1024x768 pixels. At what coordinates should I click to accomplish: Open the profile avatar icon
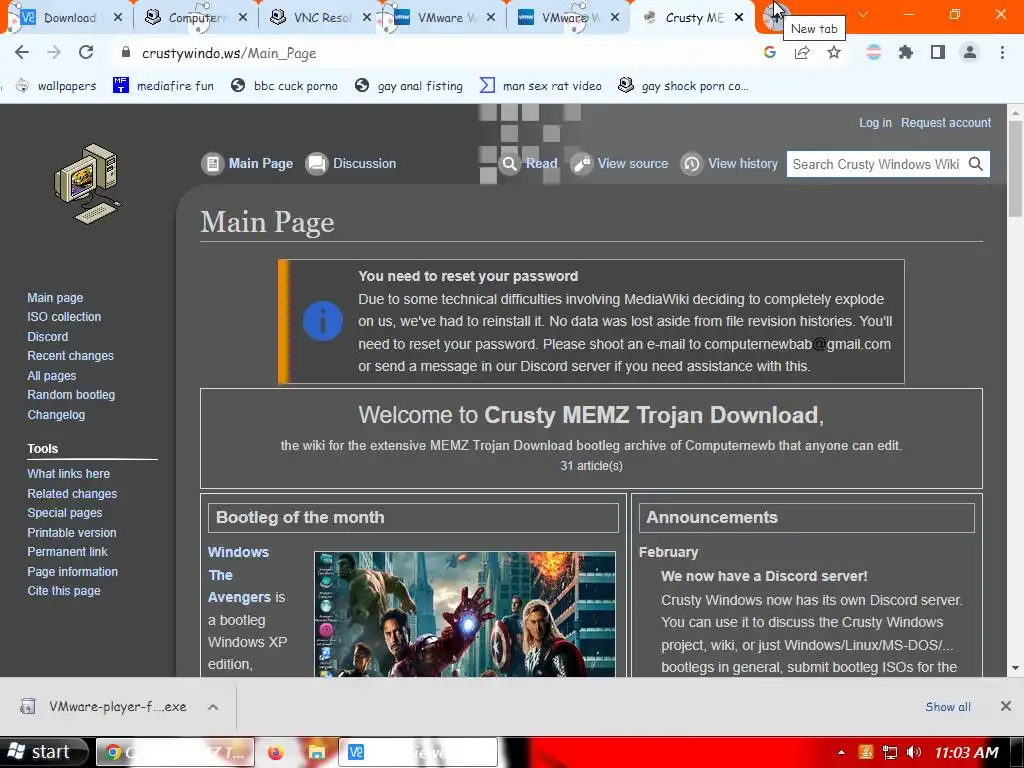click(970, 52)
